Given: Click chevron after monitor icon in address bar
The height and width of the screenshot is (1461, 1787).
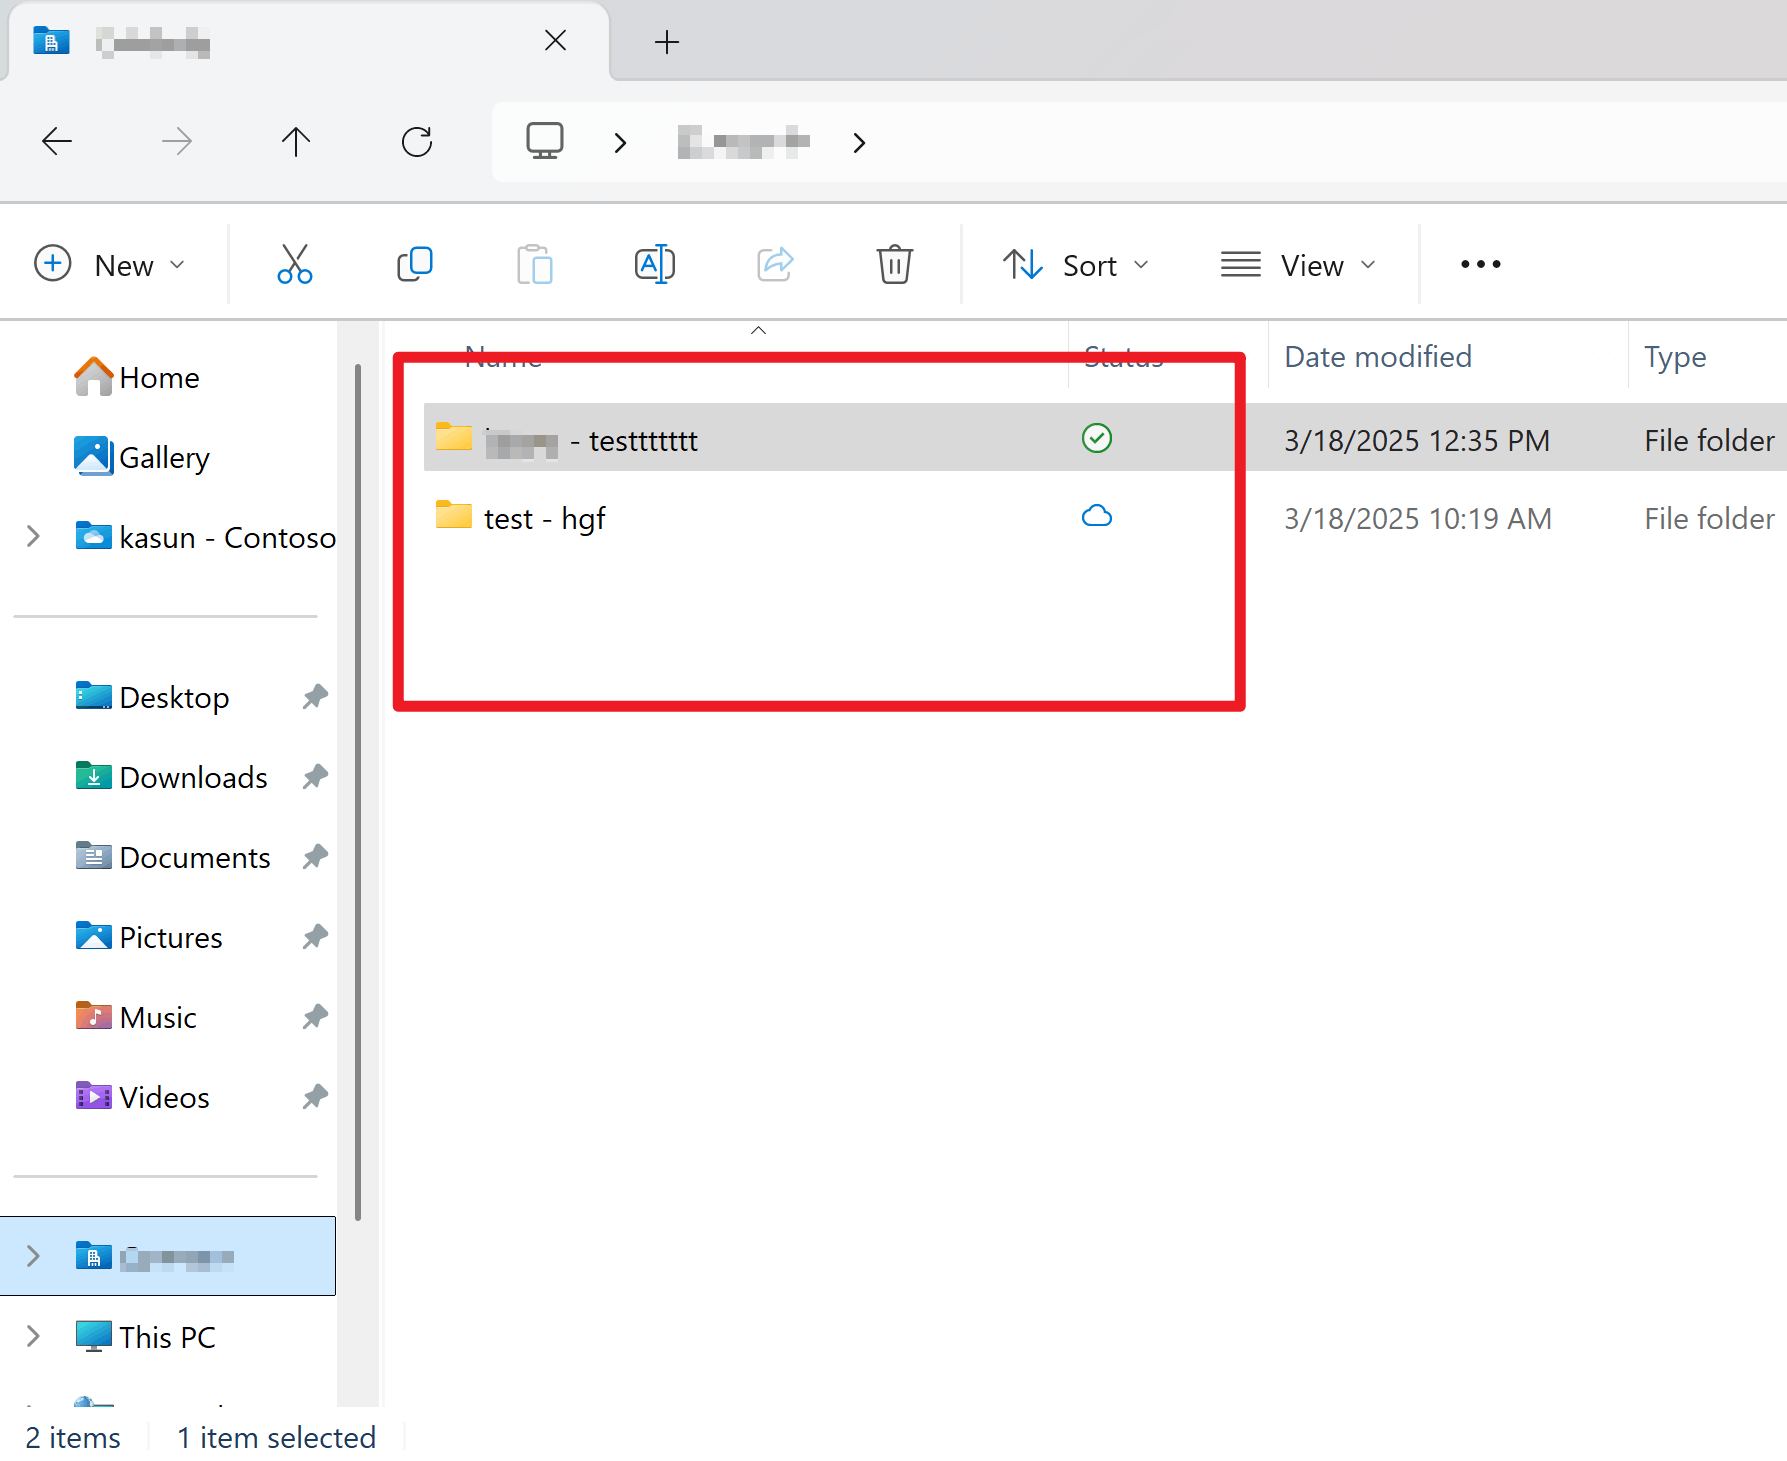Looking at the screenshot, I should (621, 143).
